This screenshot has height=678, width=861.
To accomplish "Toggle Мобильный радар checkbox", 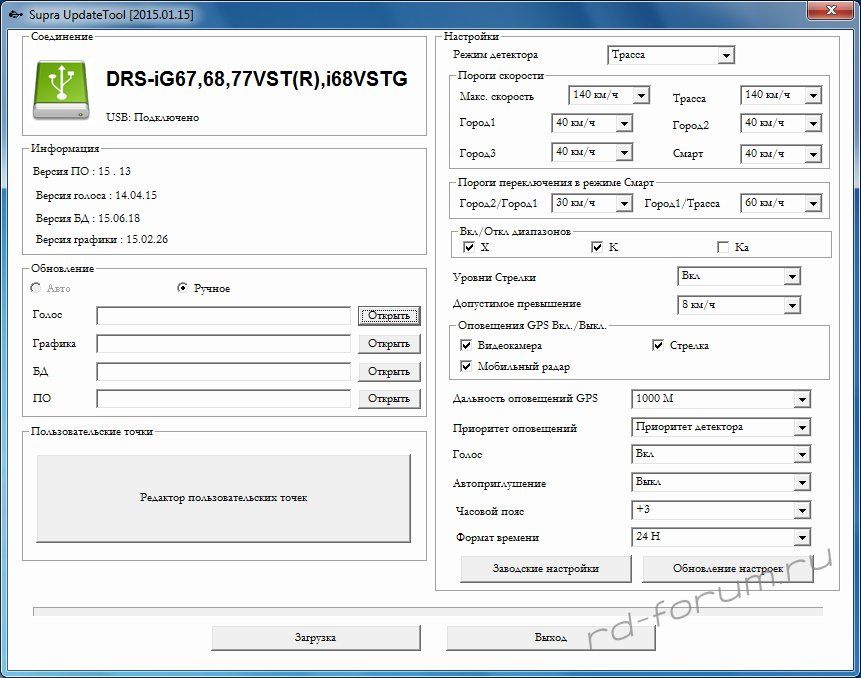I will [x=466, y=366].
